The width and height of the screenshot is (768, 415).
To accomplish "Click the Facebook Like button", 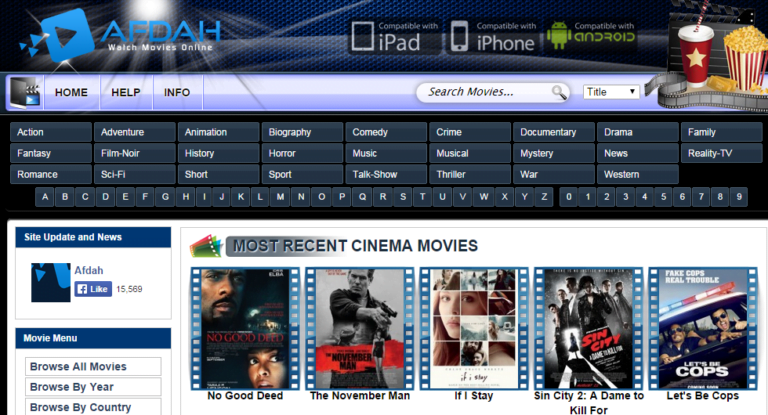I will 92,289.
